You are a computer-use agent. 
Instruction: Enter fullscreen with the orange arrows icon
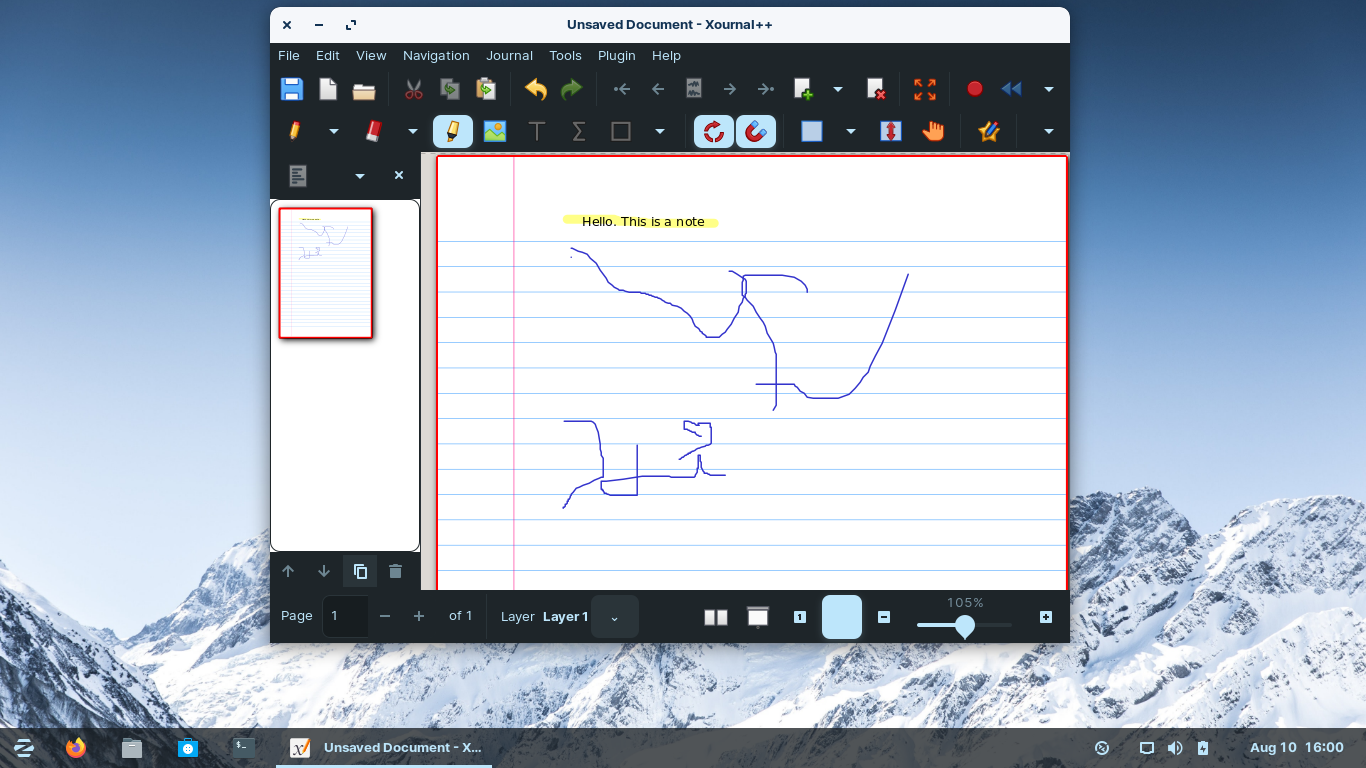[925, 89]
